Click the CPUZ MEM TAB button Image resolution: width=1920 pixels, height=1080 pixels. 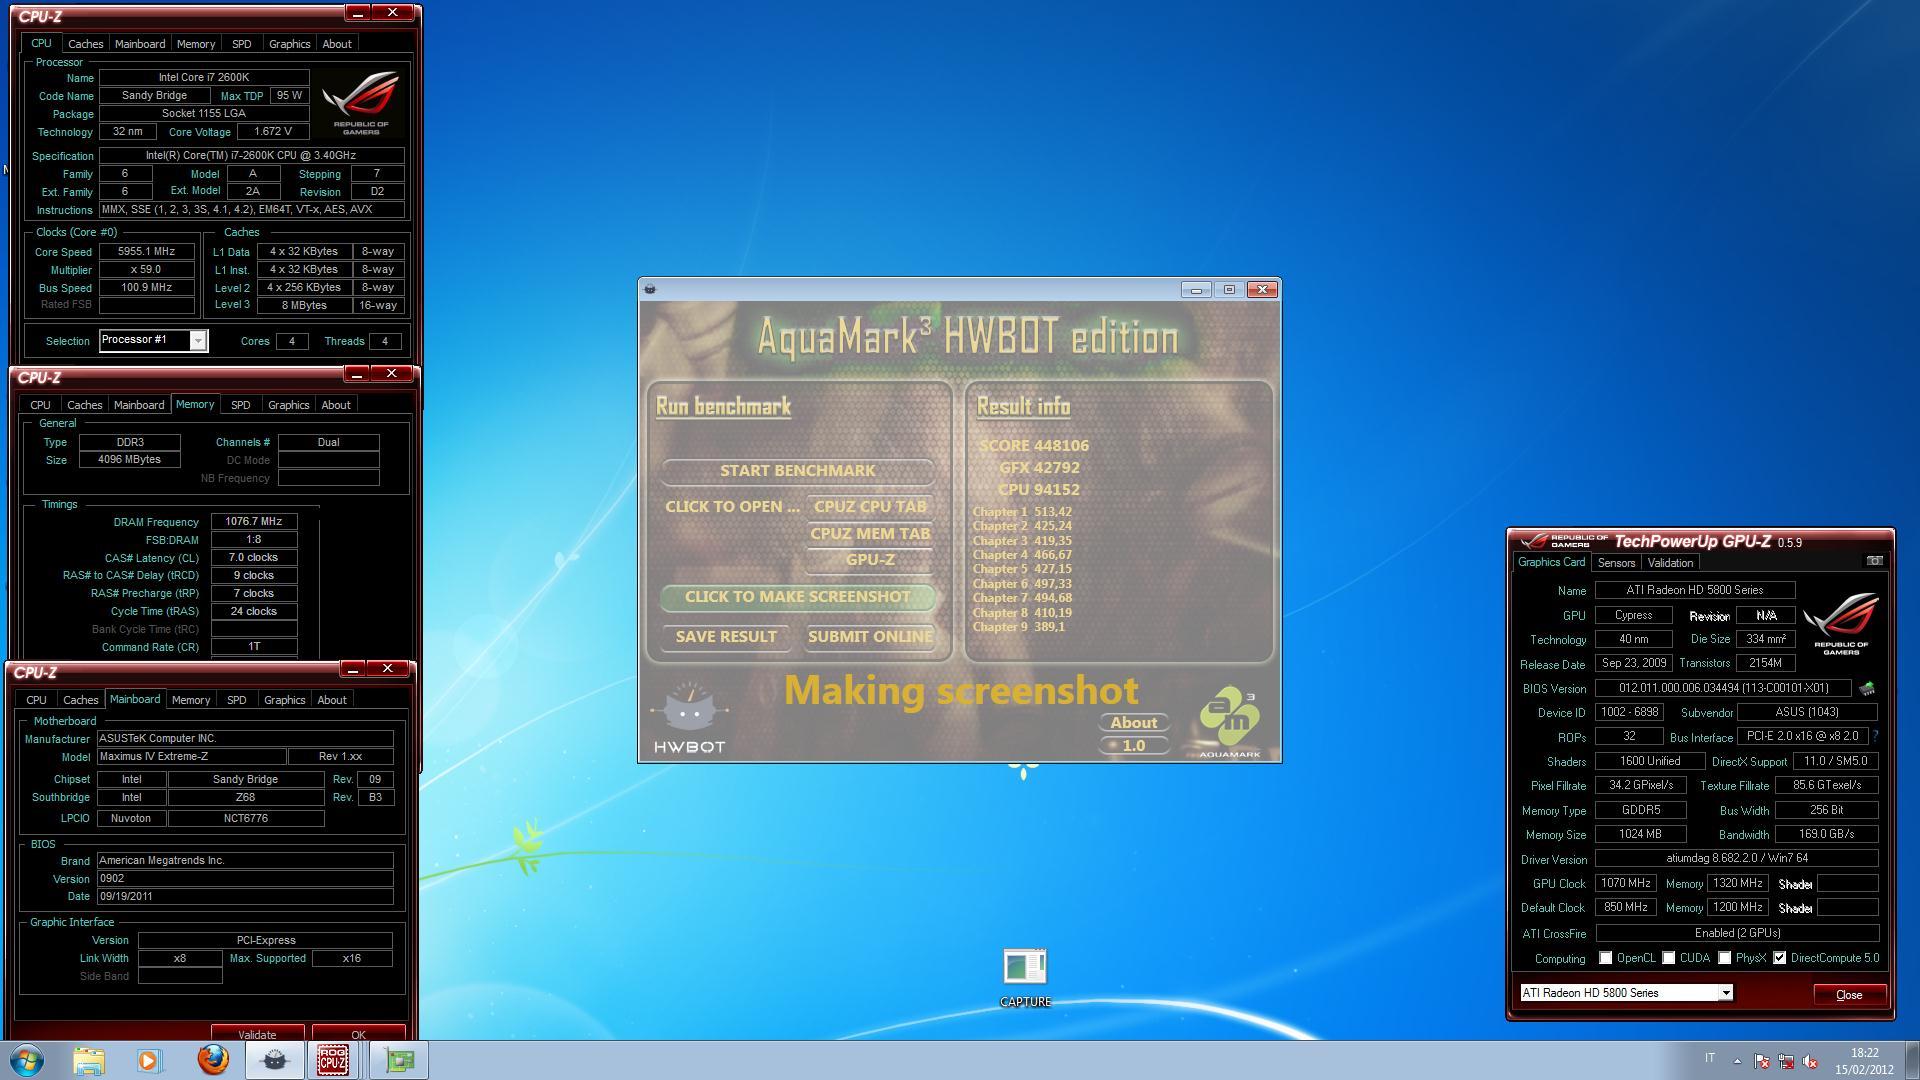[x=870, y=533]
